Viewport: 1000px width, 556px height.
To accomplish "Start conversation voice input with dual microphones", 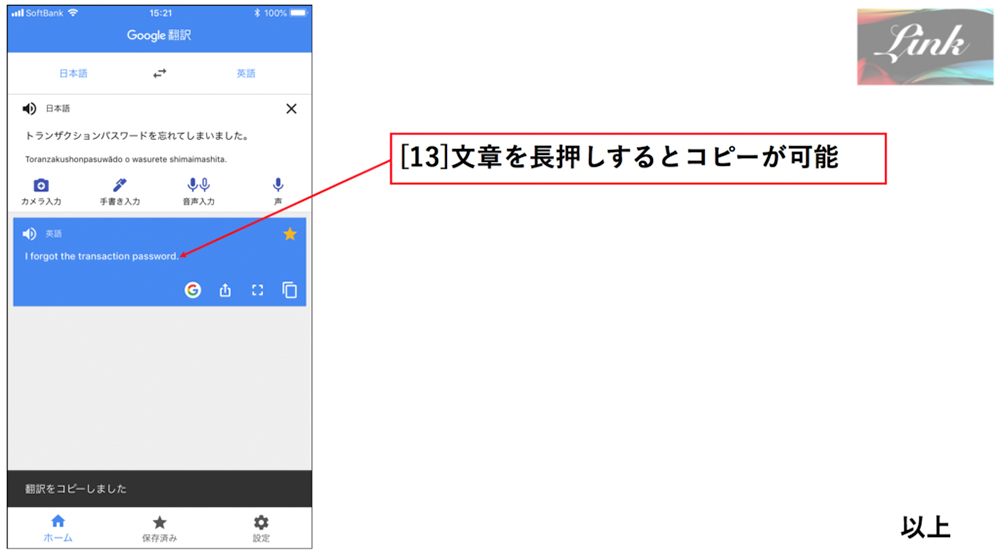I will [x=198, y=186].
